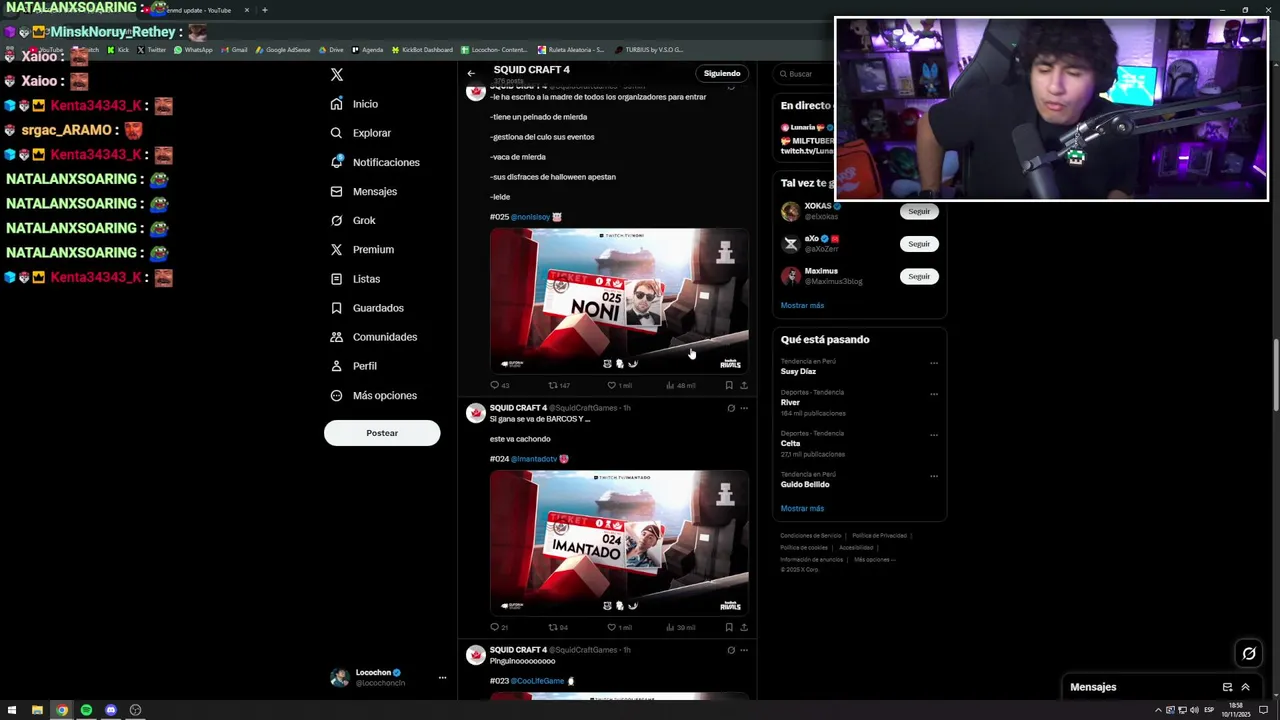Close the YouTube browser tab
Screen dimensions: 1280x720
pyautogui.click(x=247, y=10)
